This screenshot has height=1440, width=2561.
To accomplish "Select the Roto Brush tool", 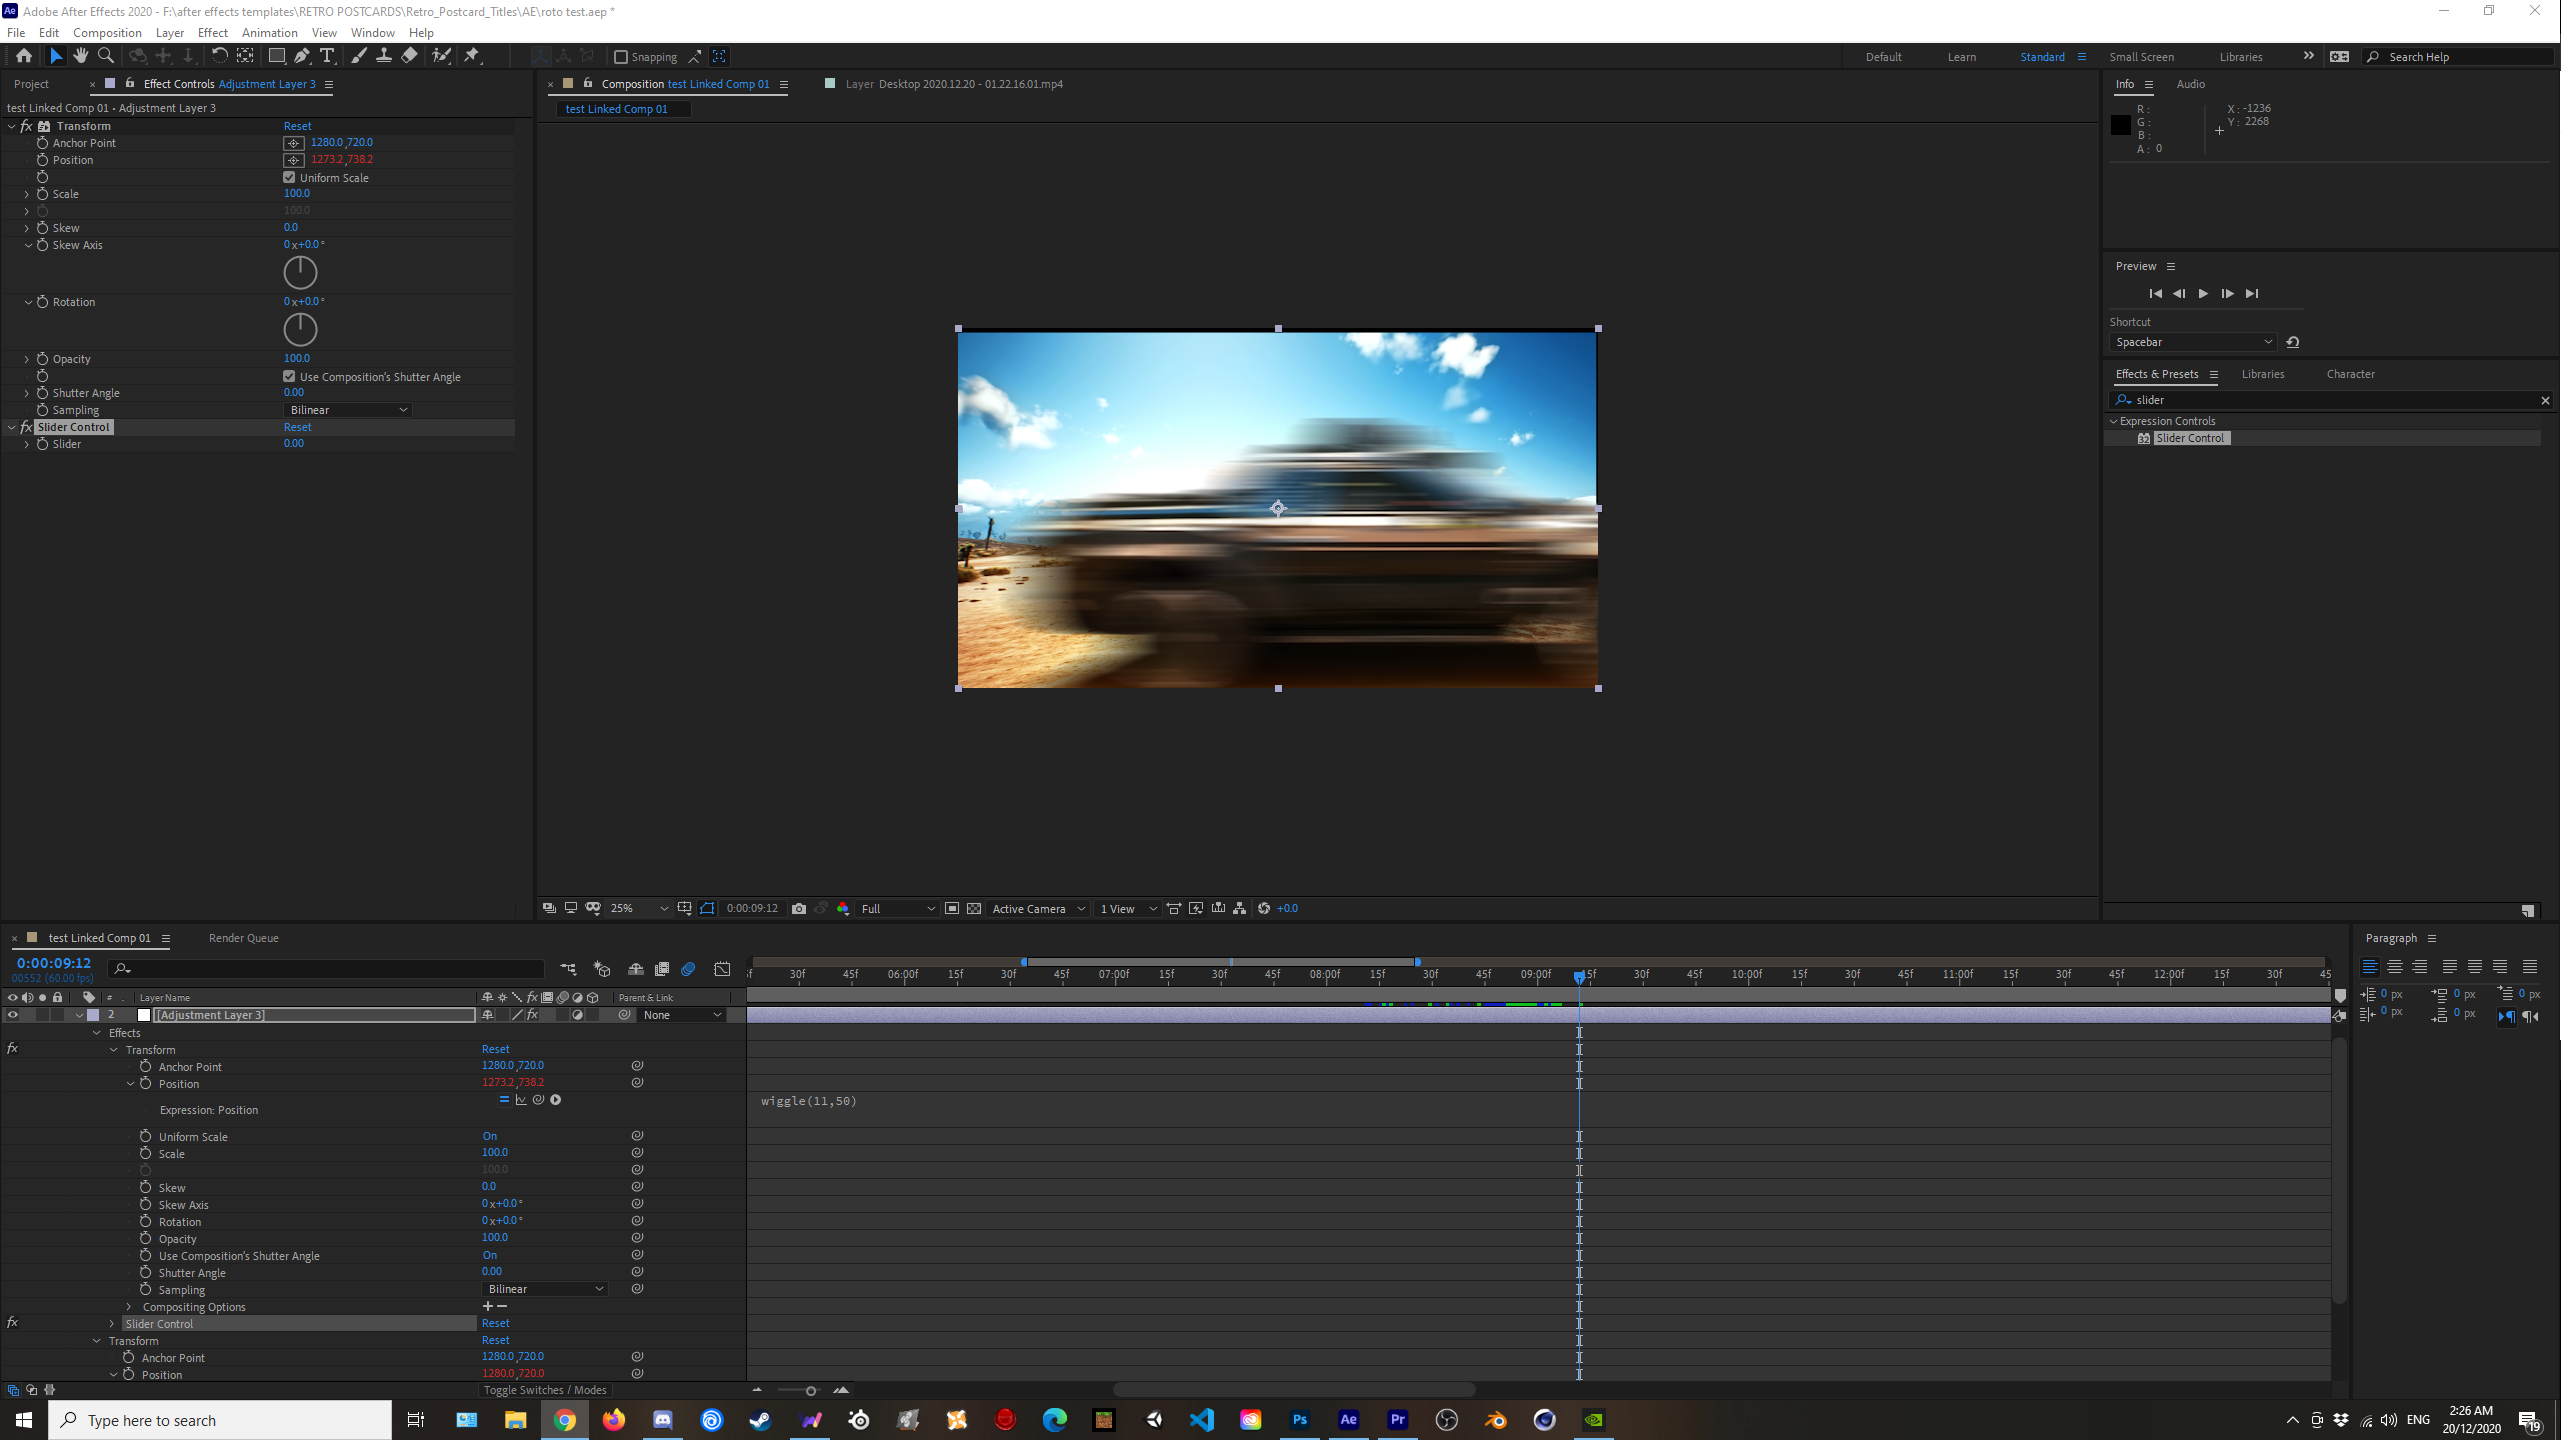I will pyautogui.click(x=441, y=56).
